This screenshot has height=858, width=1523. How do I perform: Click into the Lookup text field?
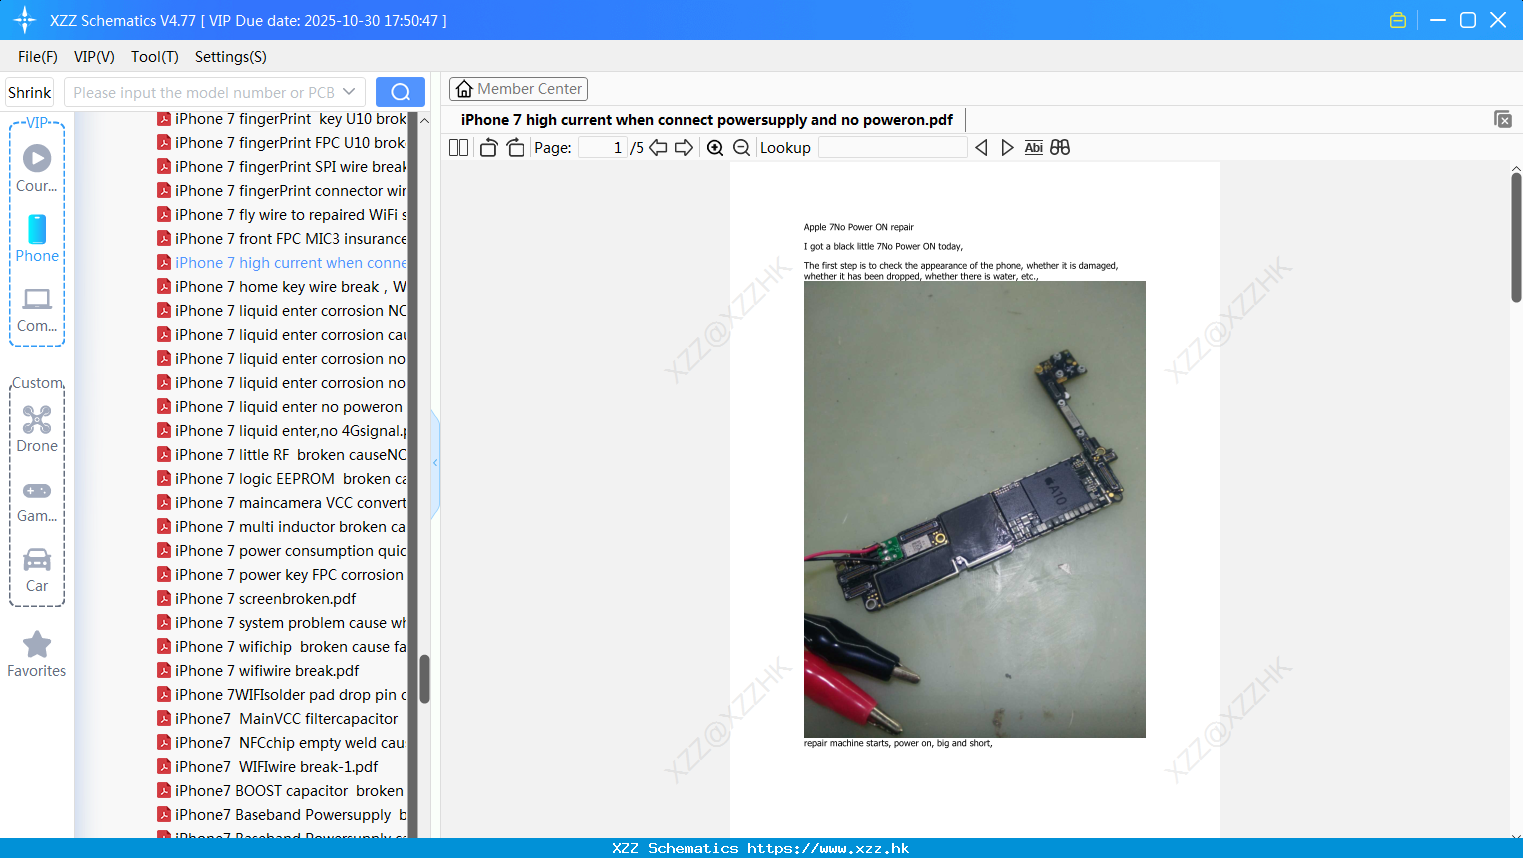pyautogui.click(x=893, y=147)
